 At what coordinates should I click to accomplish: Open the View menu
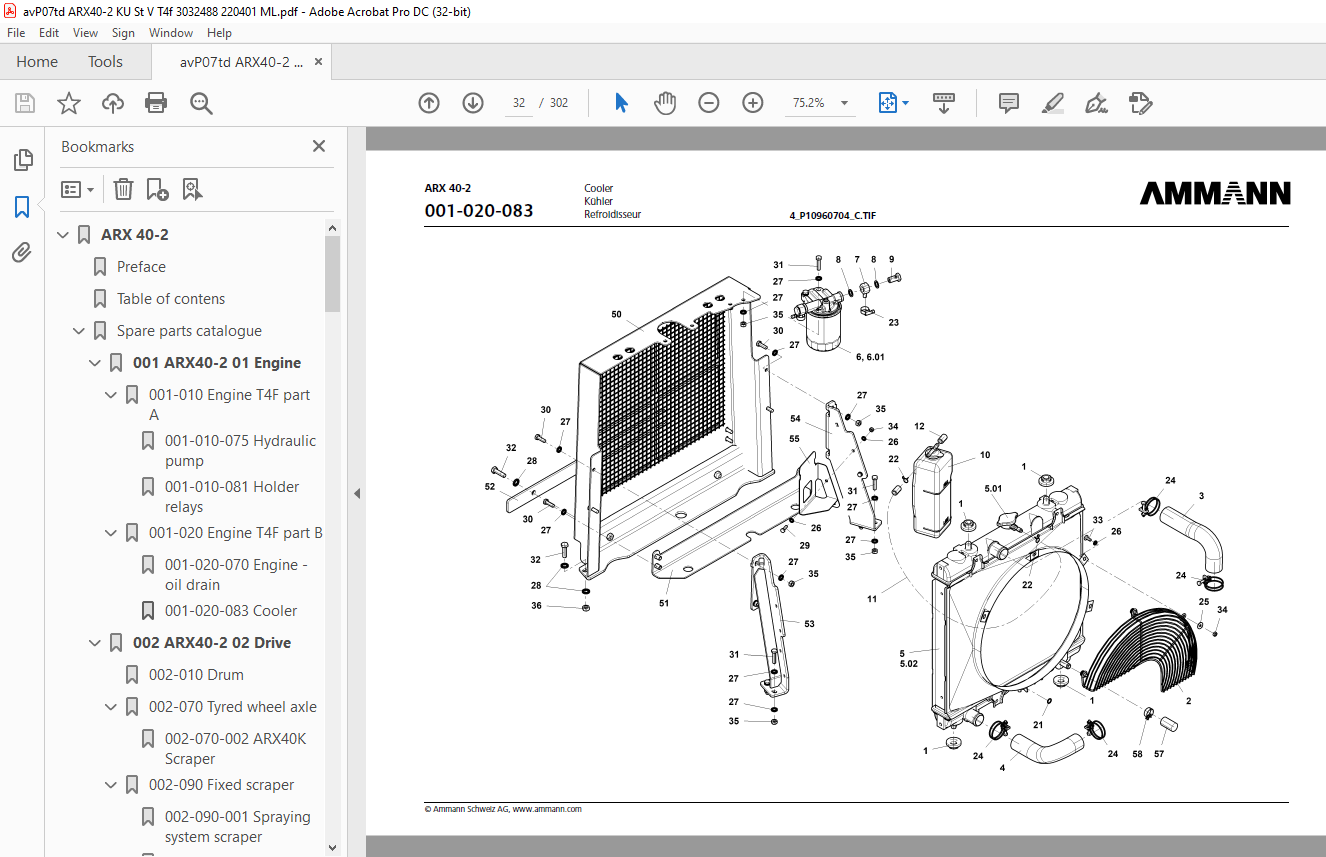85,33
